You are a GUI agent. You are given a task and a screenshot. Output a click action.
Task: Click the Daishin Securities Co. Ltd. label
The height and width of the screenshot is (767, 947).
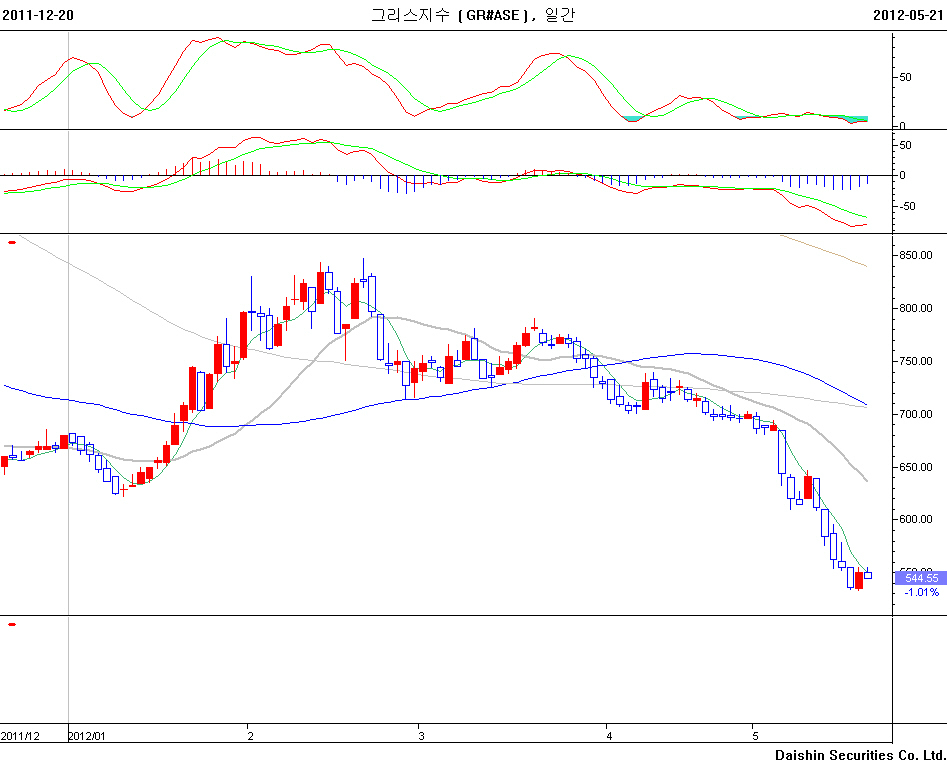(x=860, y=755)
